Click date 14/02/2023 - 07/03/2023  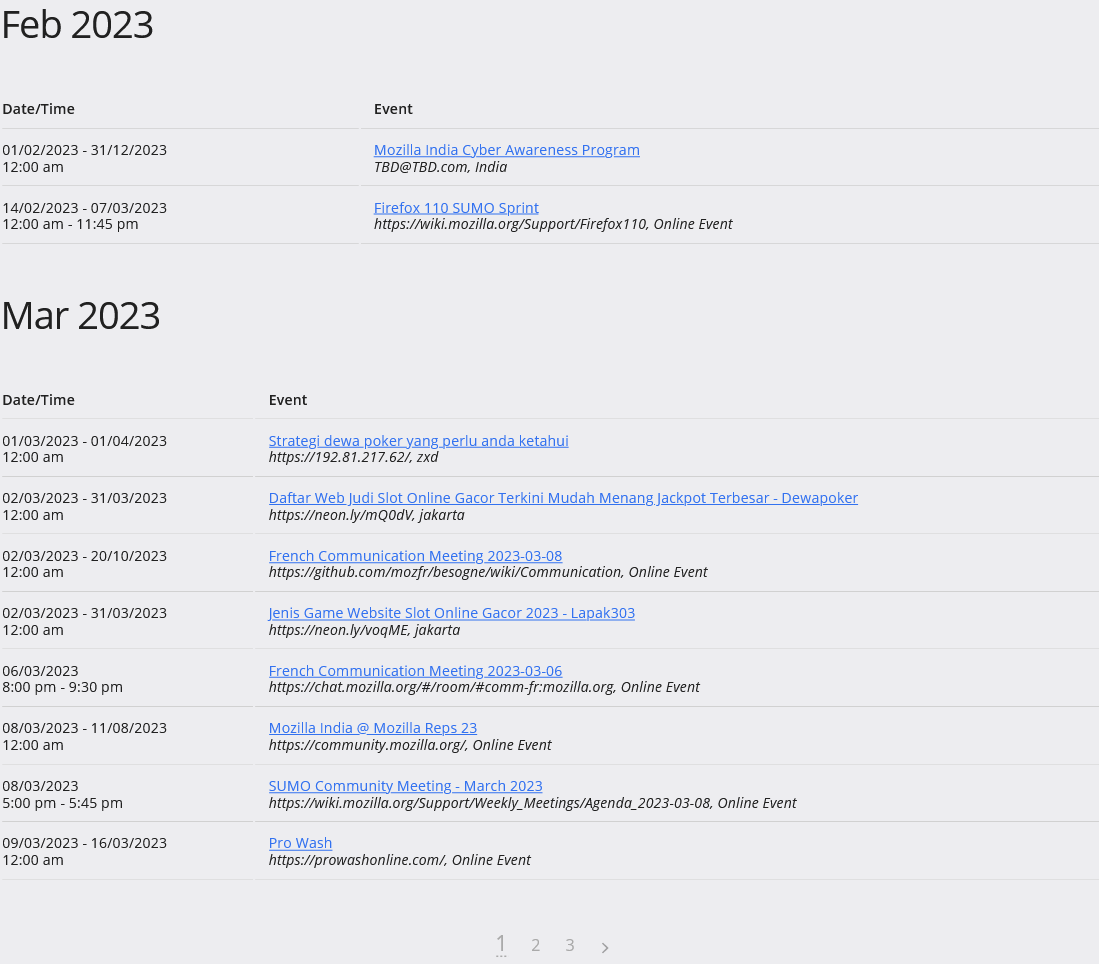pos(85,208)
